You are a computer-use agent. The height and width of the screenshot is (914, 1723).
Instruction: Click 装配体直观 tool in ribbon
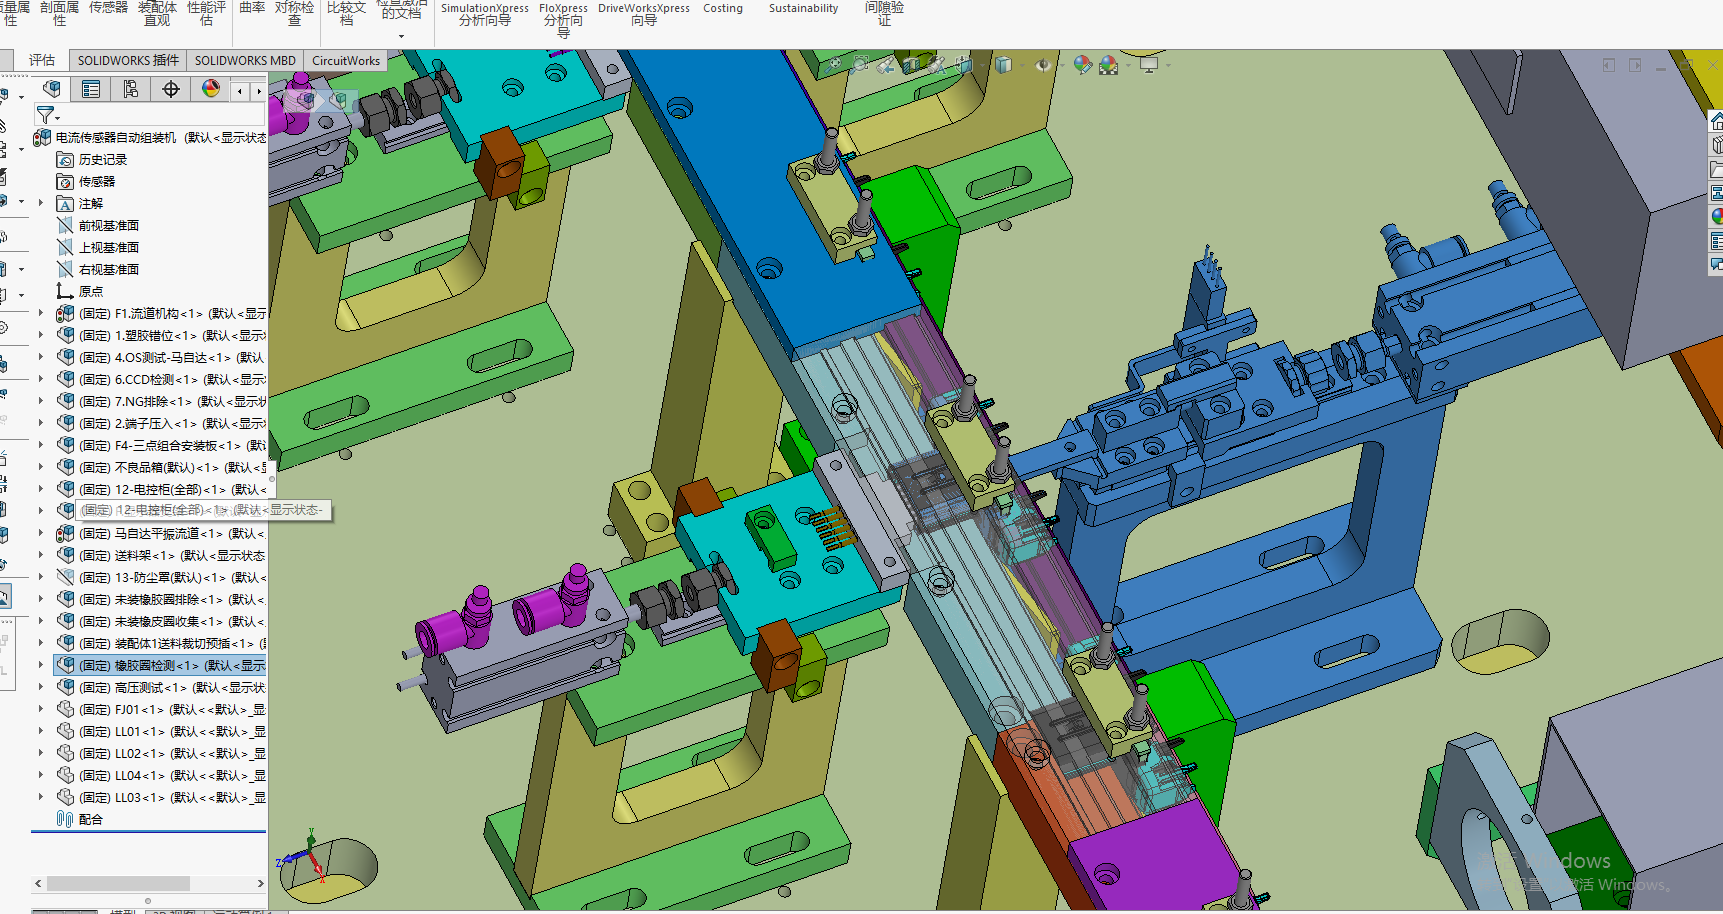(x=157, y=13)
